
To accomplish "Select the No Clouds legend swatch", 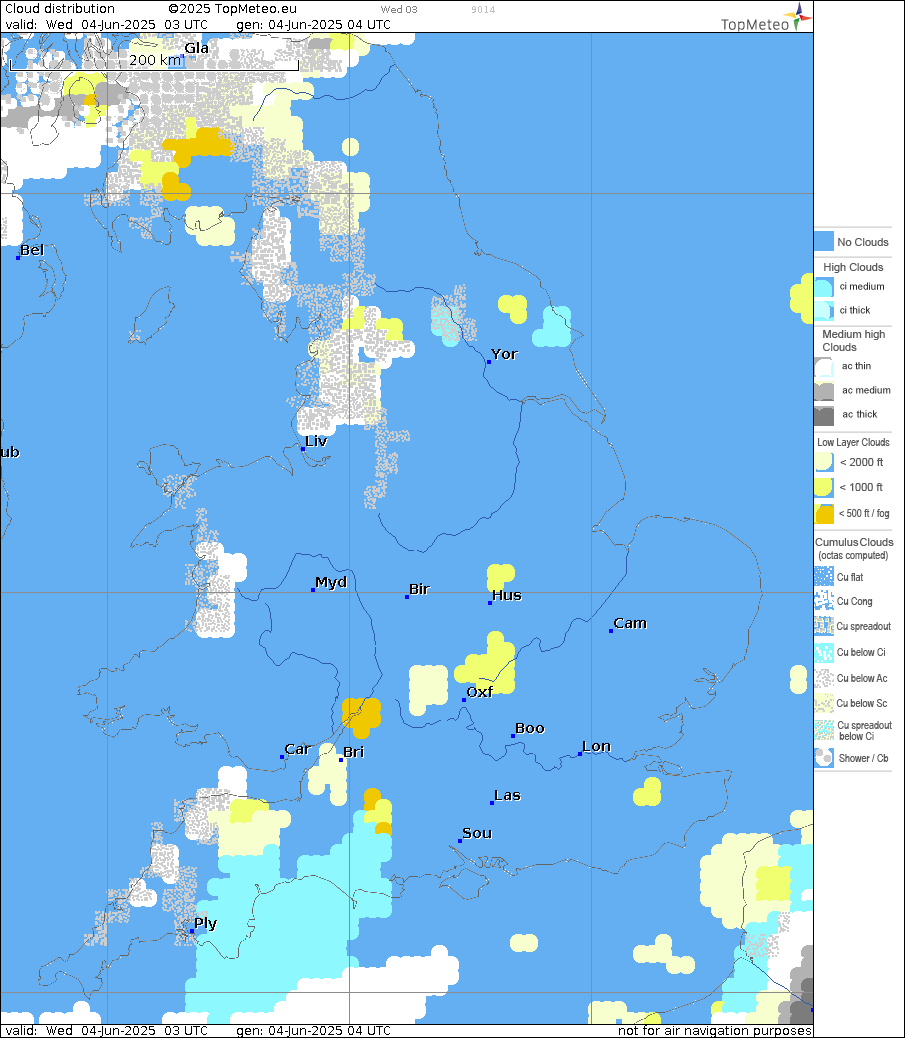I will coord(824,242).
